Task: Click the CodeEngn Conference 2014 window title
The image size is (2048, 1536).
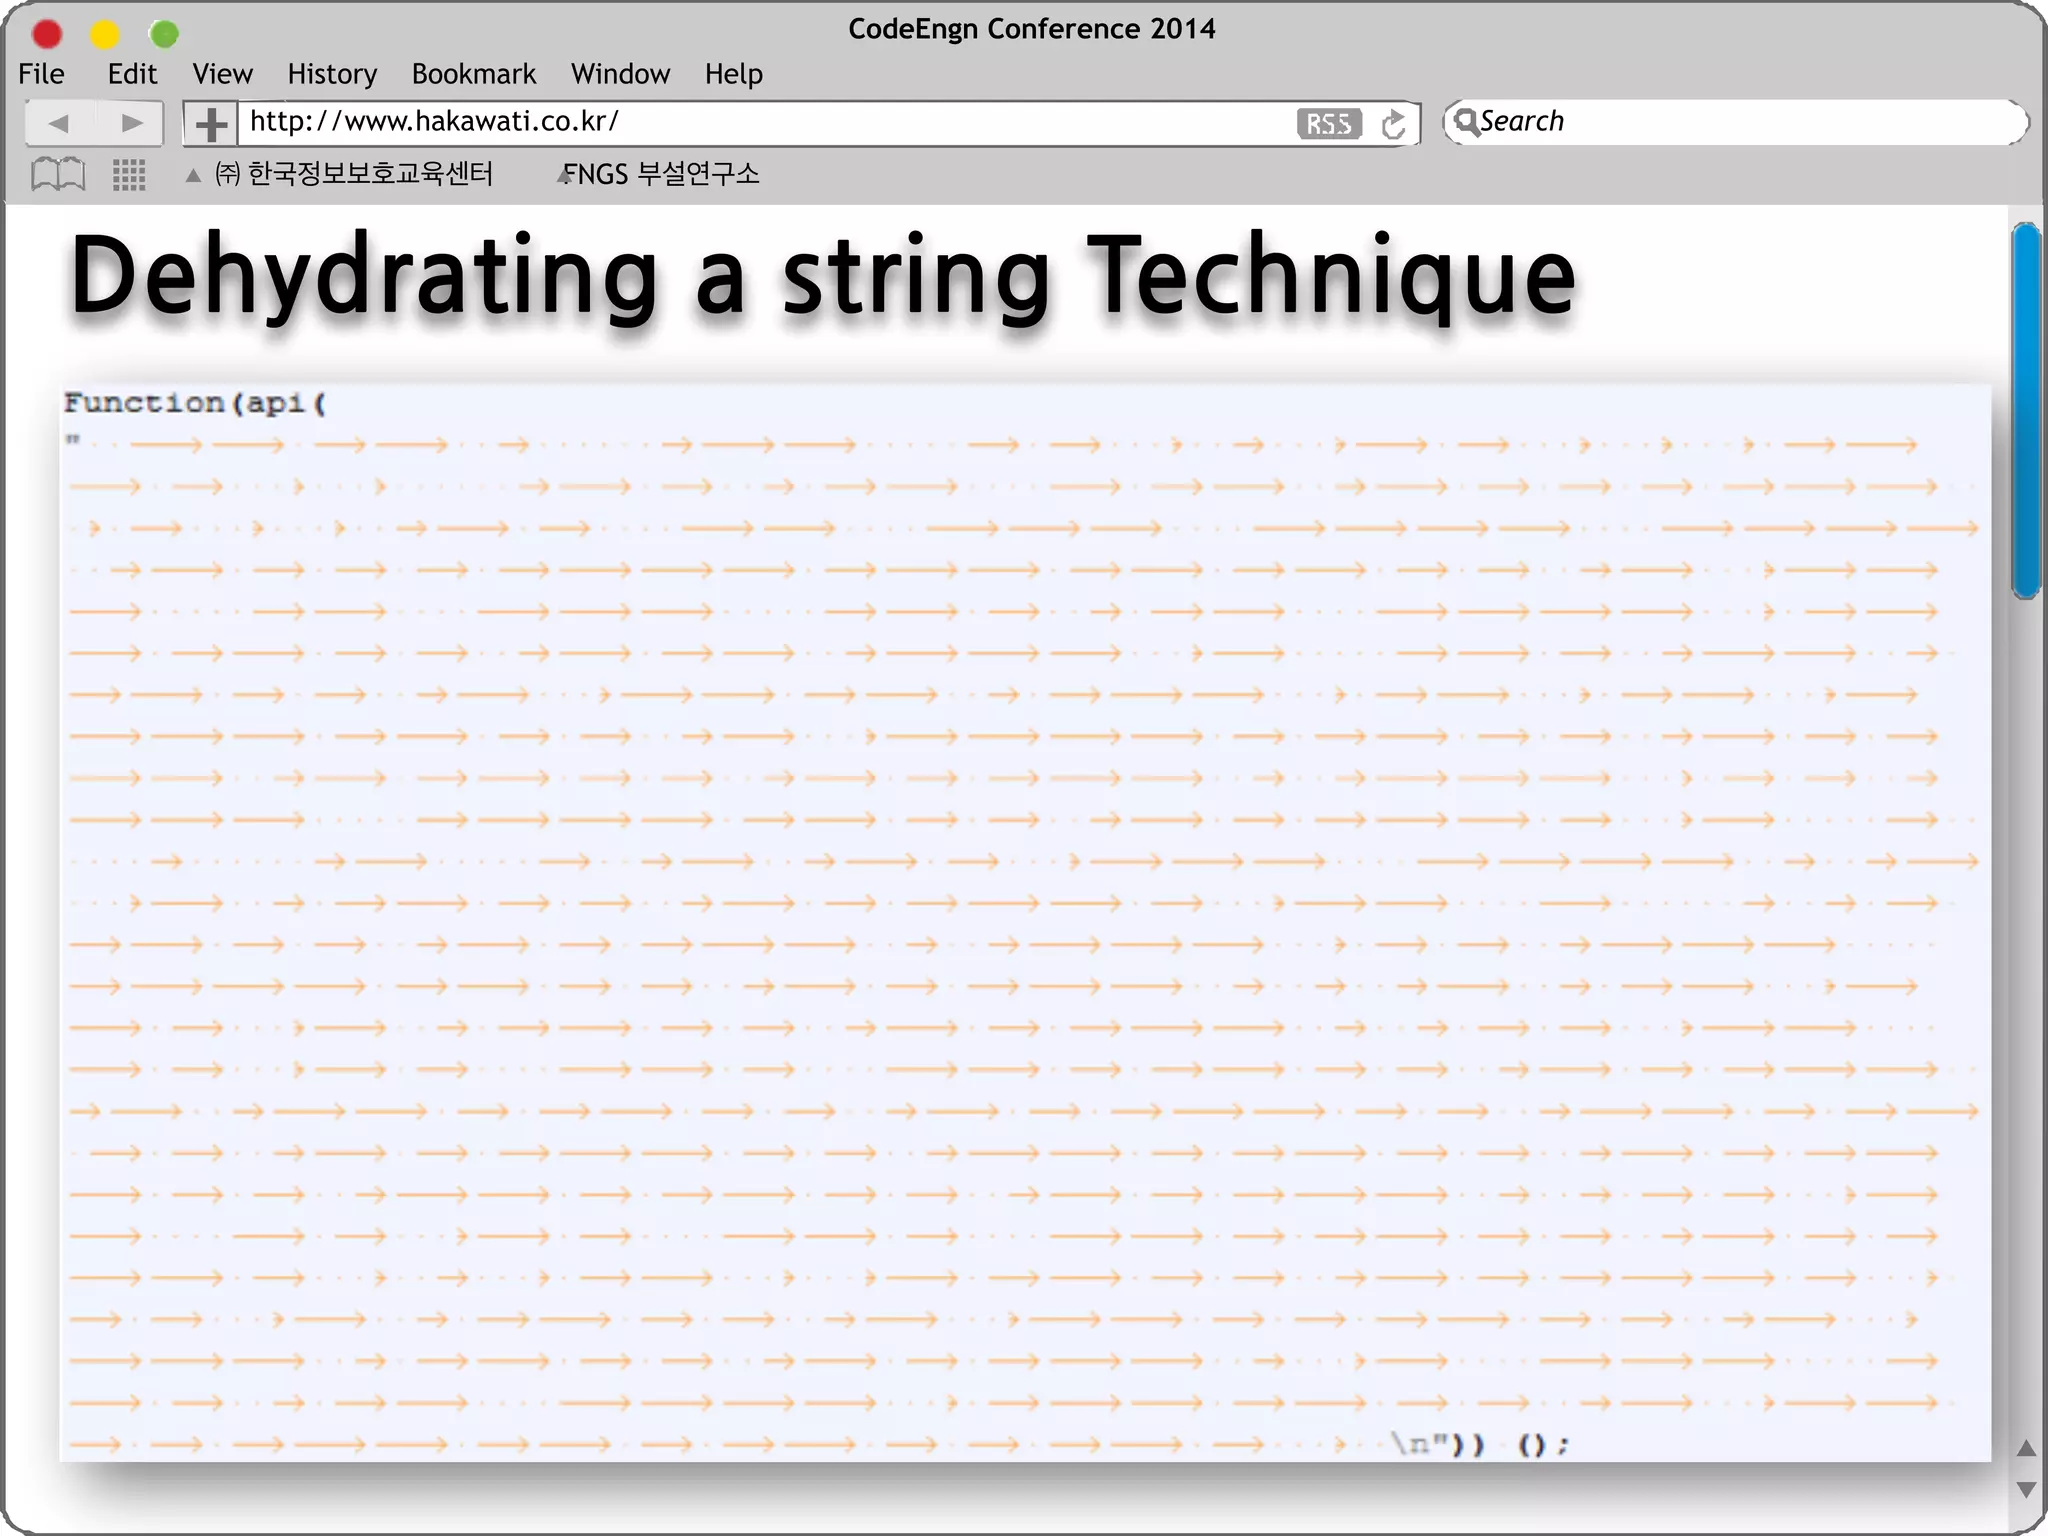Action: pos(1032,29)
